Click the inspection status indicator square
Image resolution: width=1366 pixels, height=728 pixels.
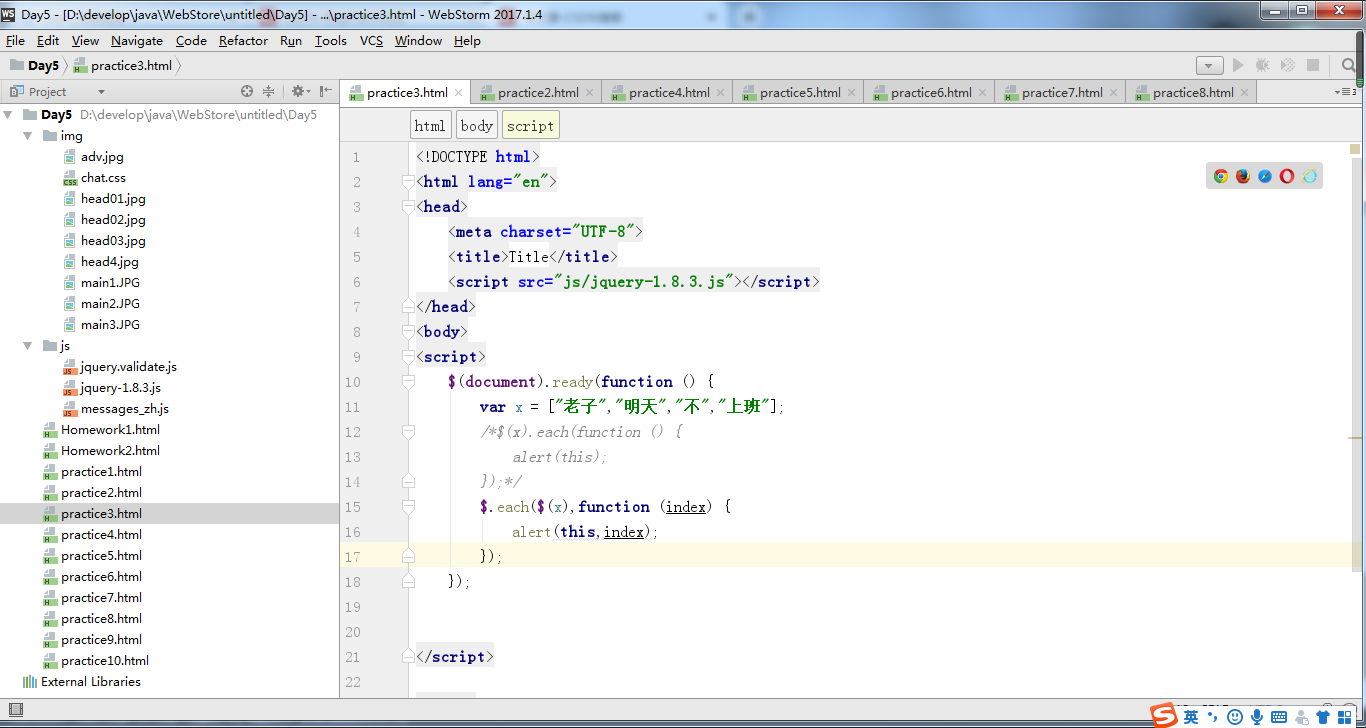click(1355, 150)
